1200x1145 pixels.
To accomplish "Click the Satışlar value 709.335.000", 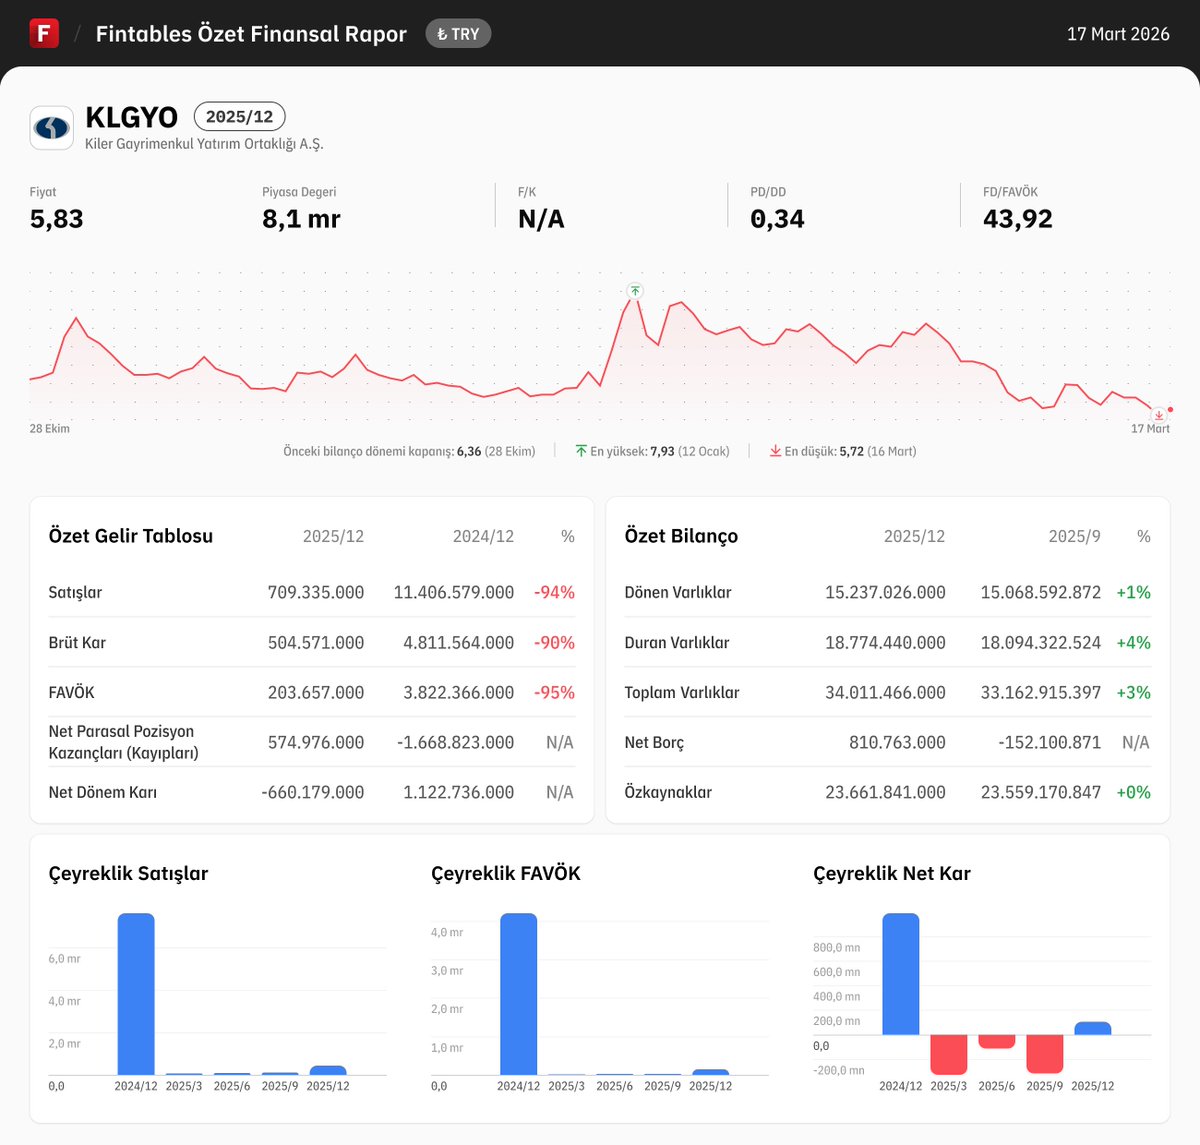I will coord(316,592).
